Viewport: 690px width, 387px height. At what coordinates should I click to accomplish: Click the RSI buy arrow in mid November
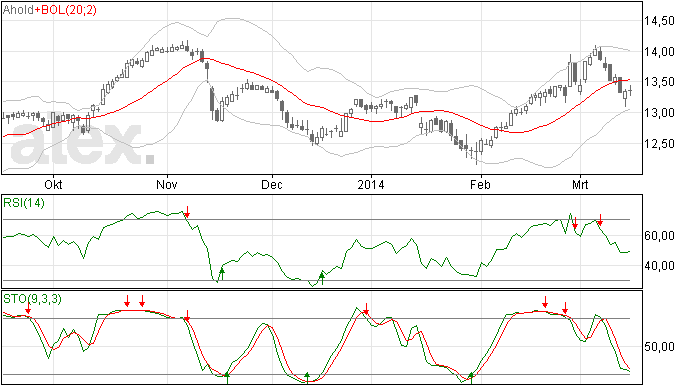coord(222,274)
